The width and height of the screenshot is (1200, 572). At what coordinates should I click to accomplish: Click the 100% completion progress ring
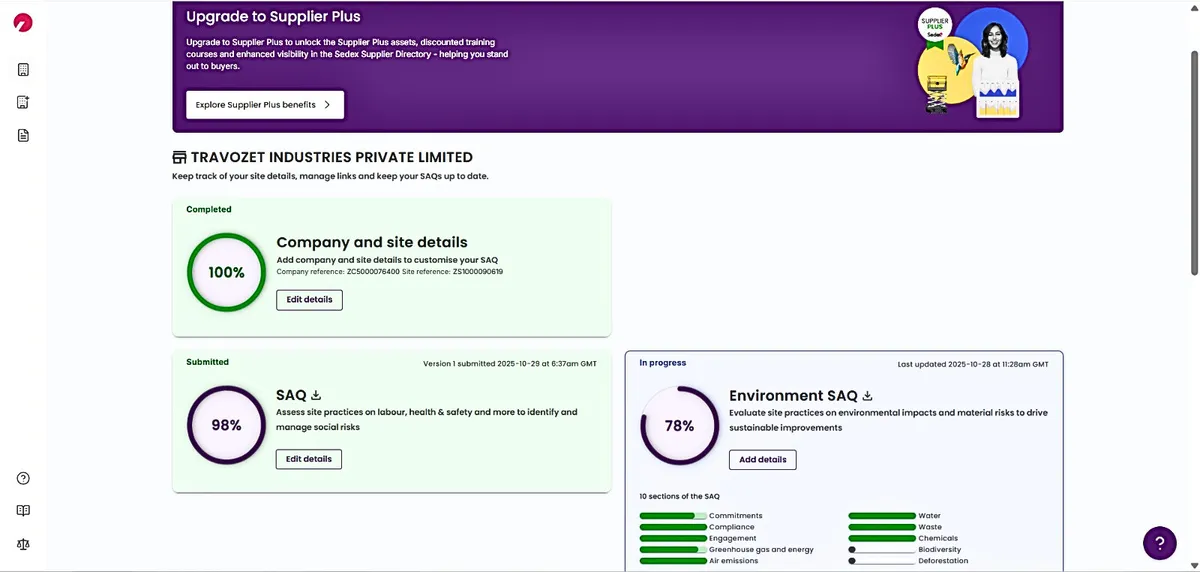point(226,272)
